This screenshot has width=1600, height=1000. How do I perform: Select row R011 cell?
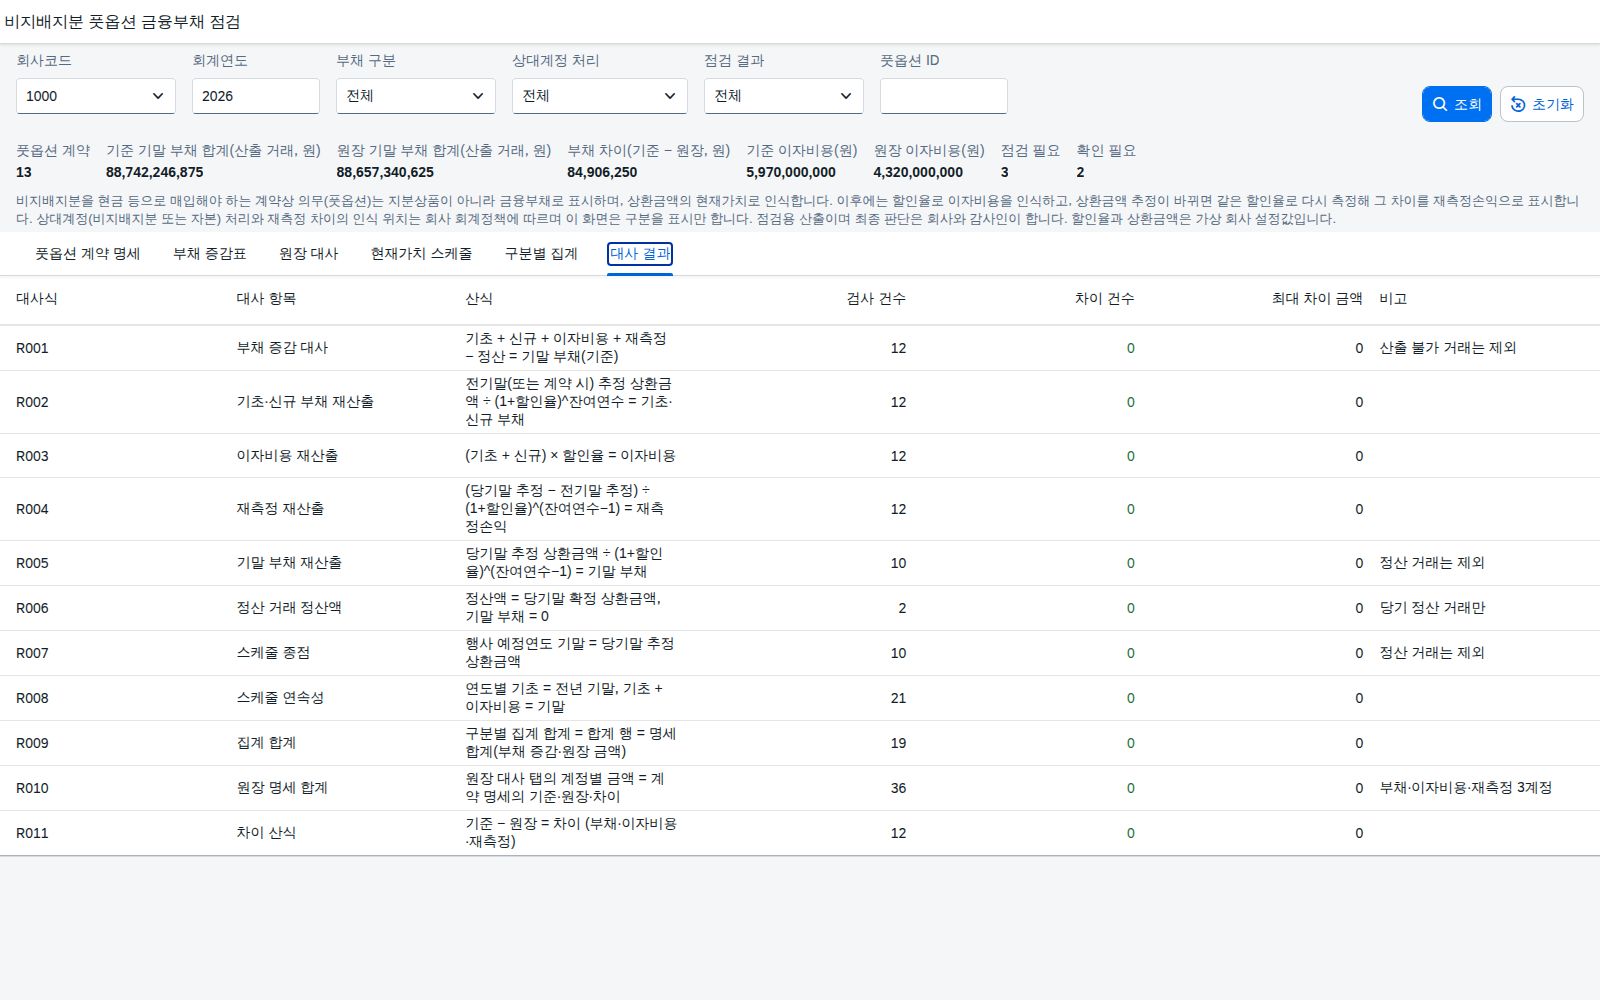pyautogui.click(x=32, y=833)
